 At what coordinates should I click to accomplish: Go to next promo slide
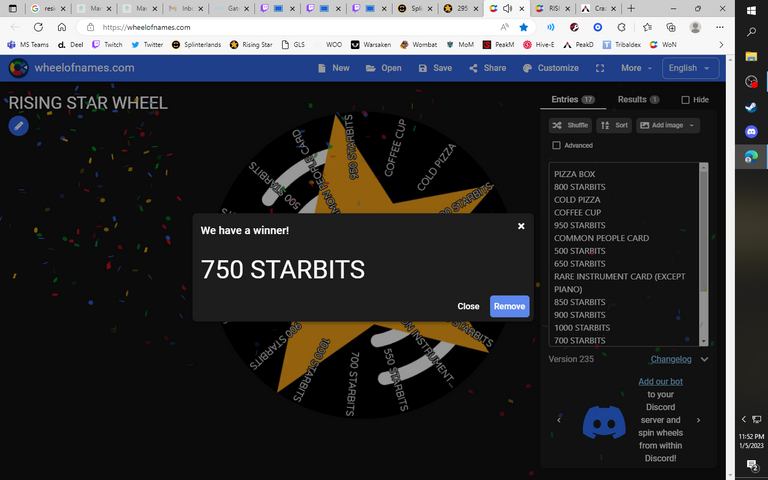pos(698,420)
